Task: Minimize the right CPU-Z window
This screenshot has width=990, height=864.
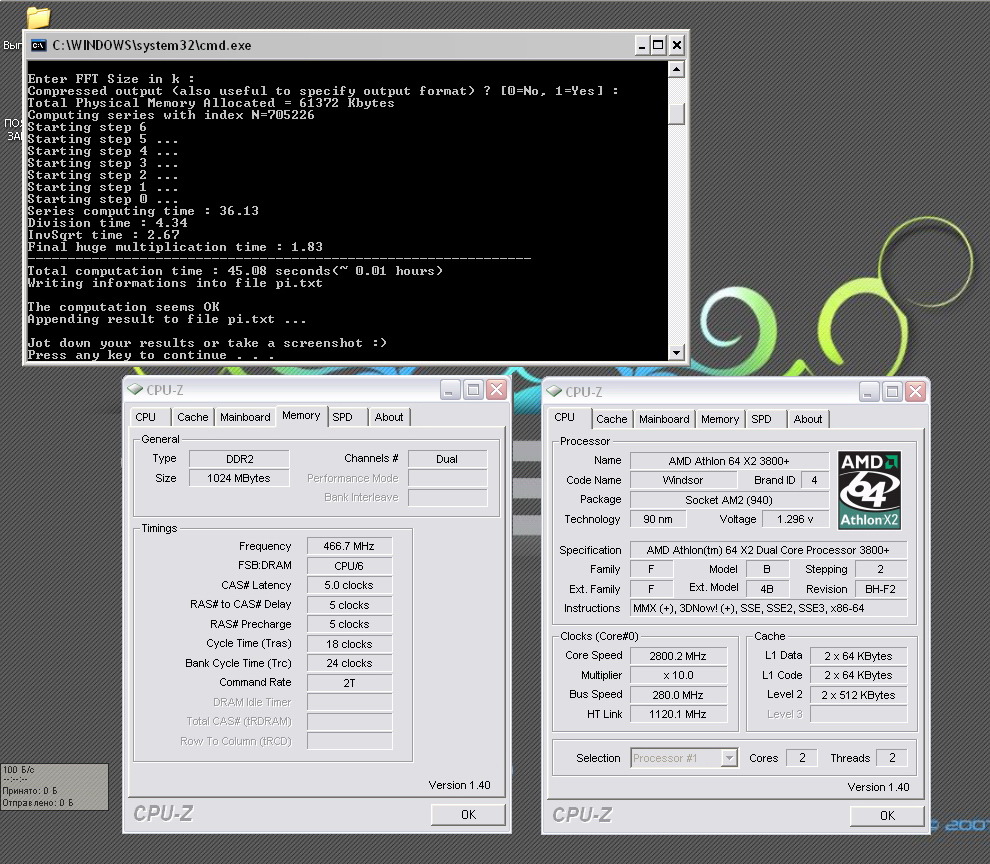Action: point(869,392)
